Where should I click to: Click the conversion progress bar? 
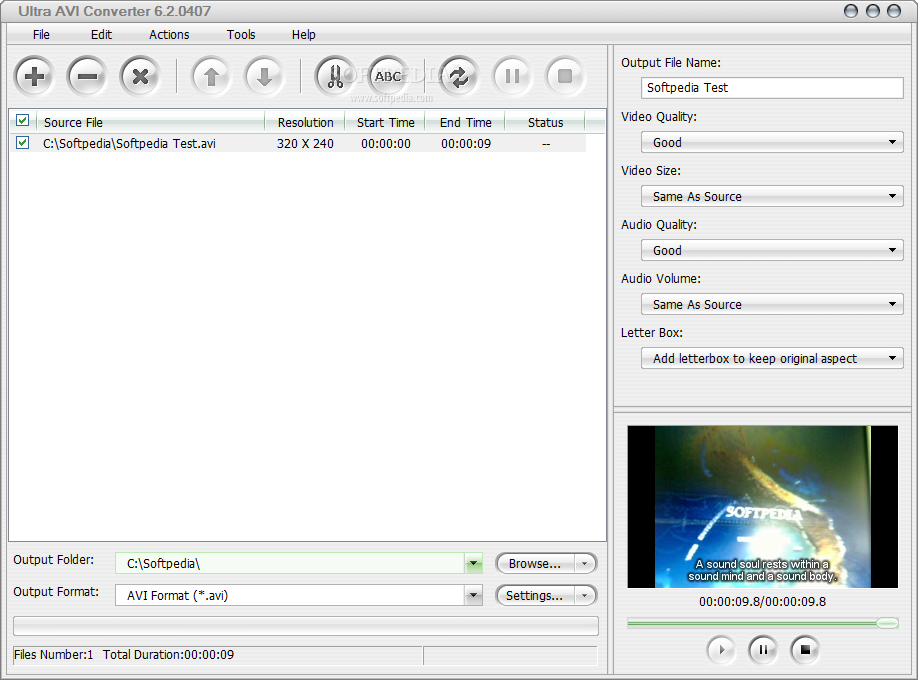[306, 626]
